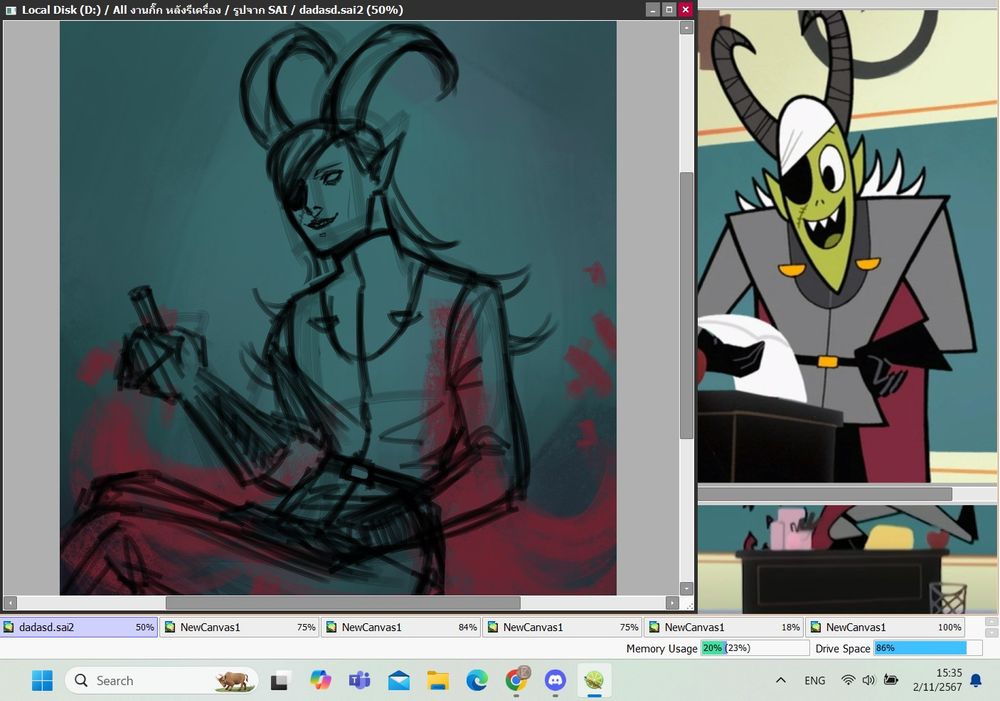Open Google Chrome from the taskbar

(x=516, y=681)
